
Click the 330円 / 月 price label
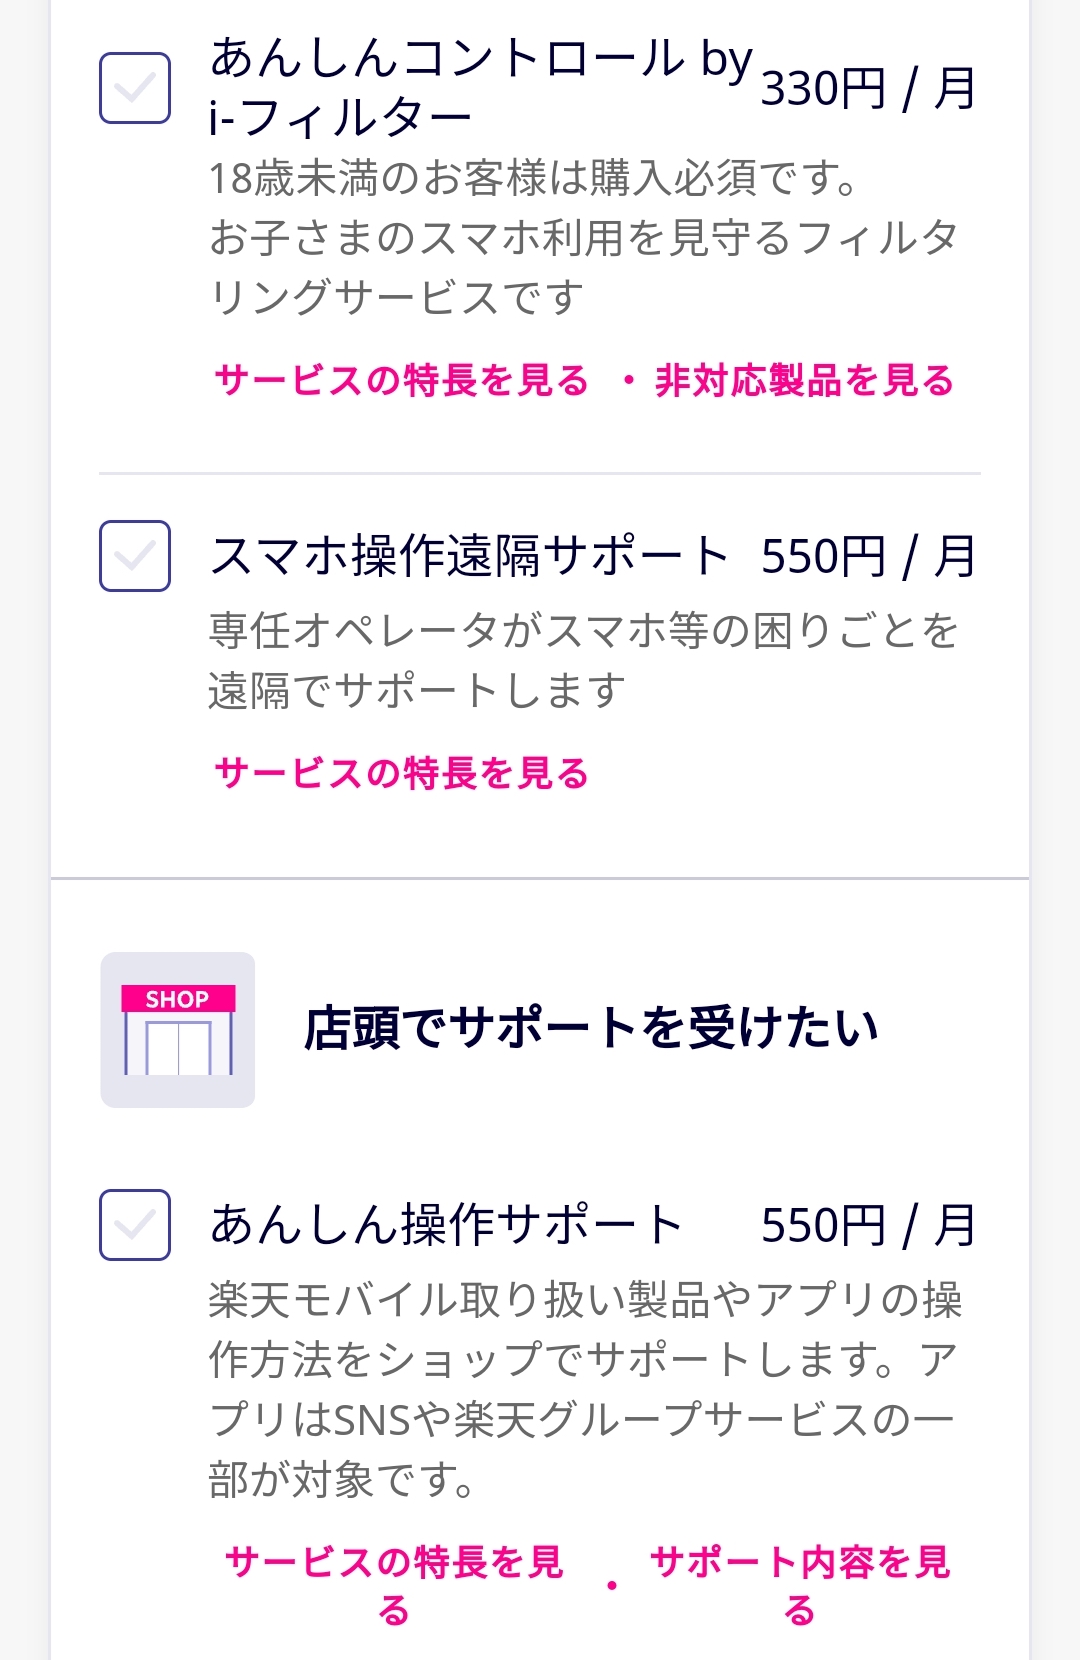click(x=868, y=88)
